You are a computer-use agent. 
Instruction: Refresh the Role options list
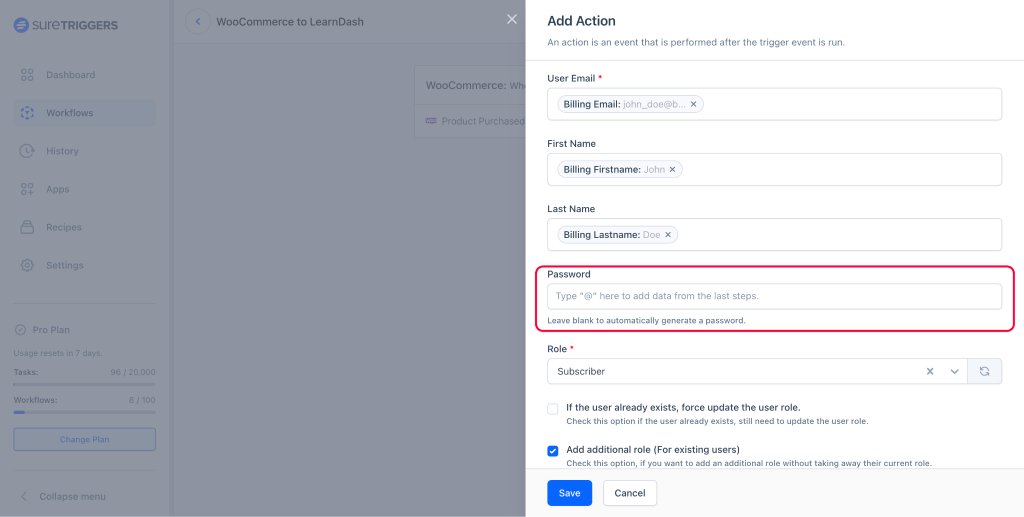coord(985,371)
